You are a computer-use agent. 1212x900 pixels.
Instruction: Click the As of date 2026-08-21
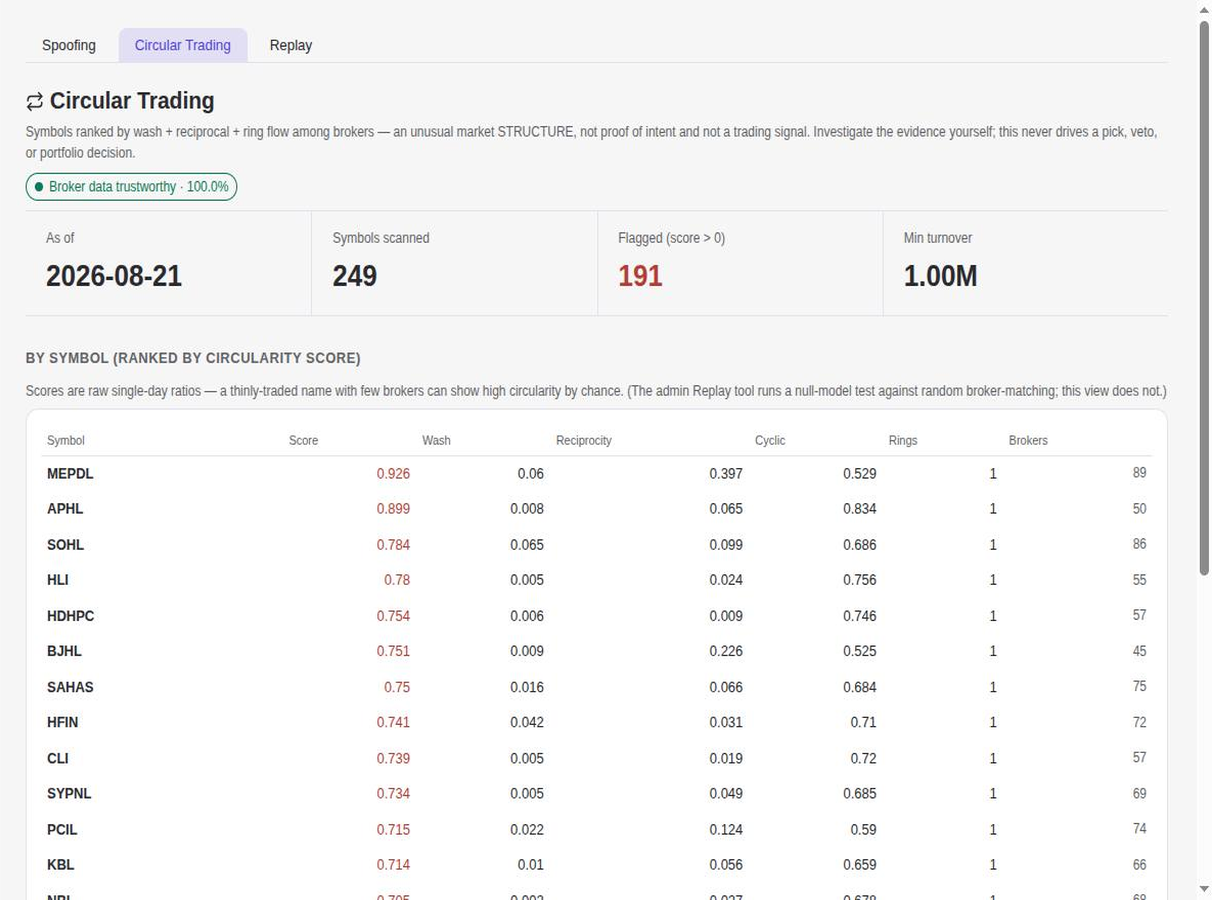[x=114, y=276]
